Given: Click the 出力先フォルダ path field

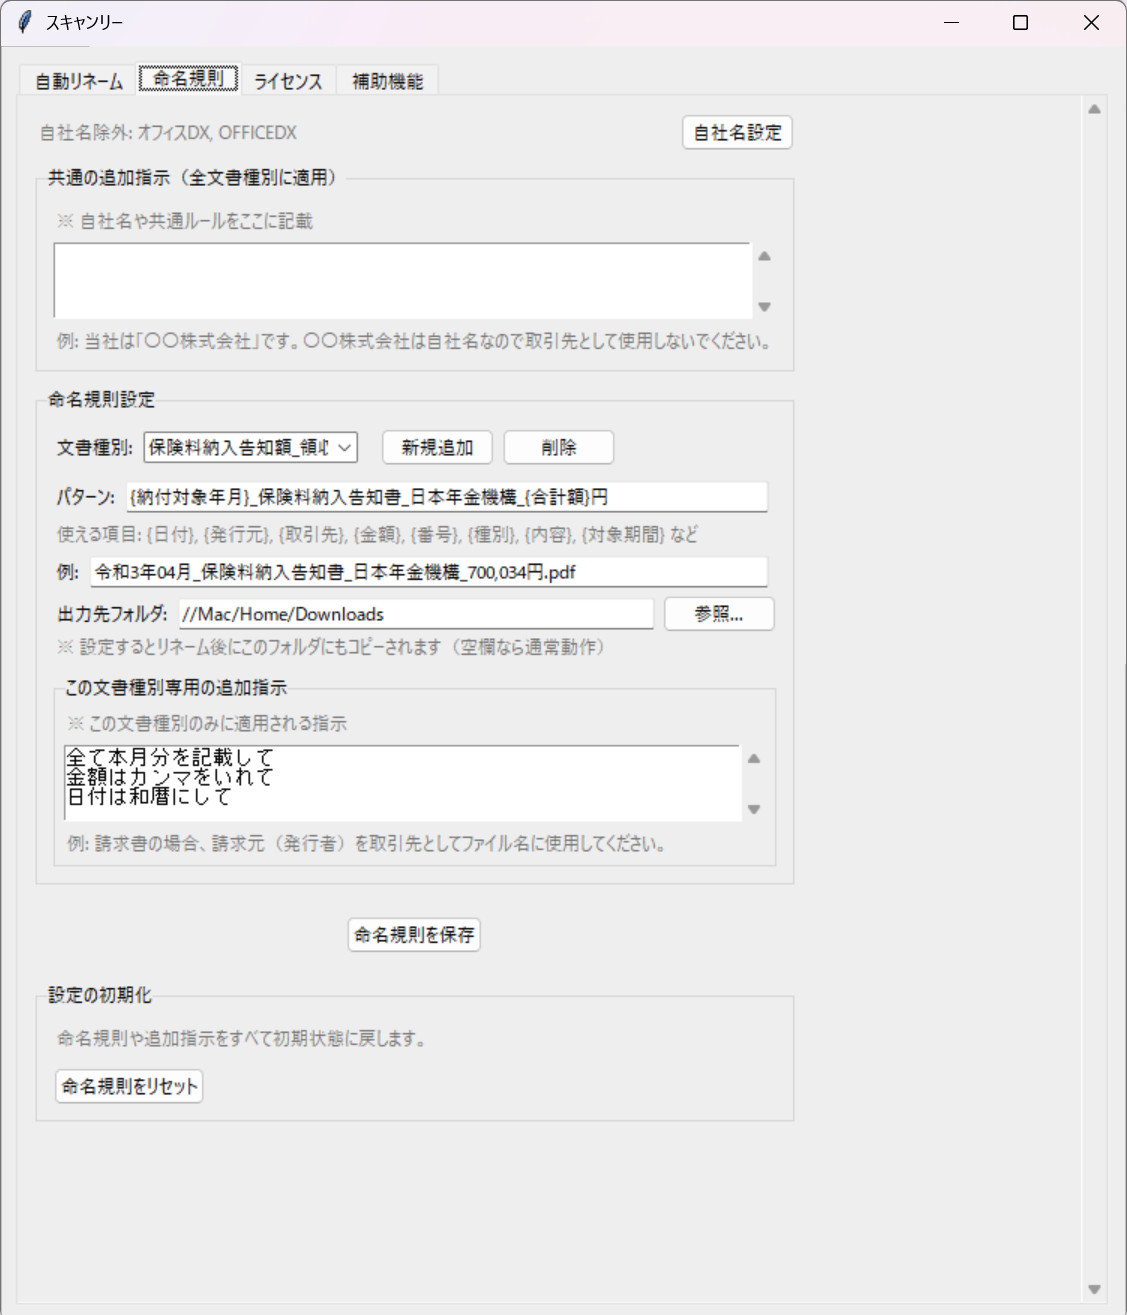Looking at the screenshot, I should pyautogui.click(x=416, y=614).
